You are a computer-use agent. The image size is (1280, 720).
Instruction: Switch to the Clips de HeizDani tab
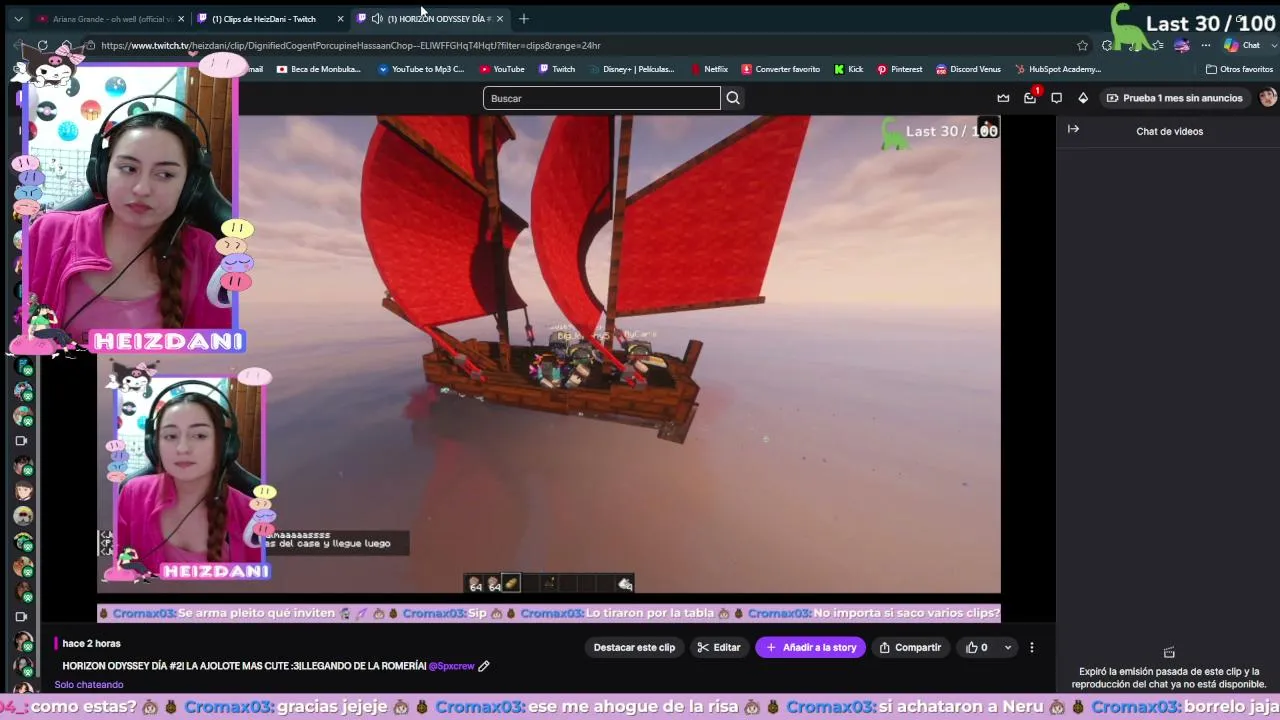pyautogui.click(x=264, y=19)
